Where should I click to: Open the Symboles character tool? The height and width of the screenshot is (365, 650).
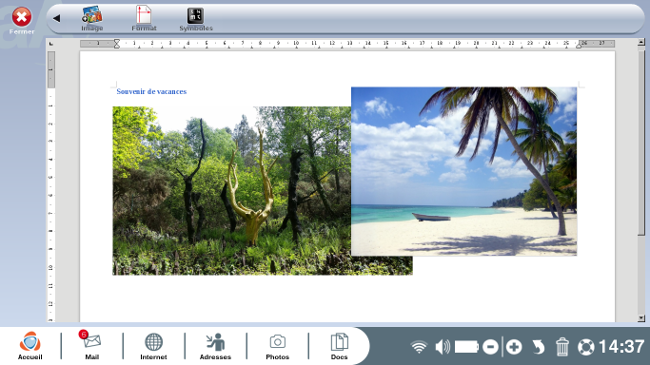pyautogui.click(x=196, y=19)
